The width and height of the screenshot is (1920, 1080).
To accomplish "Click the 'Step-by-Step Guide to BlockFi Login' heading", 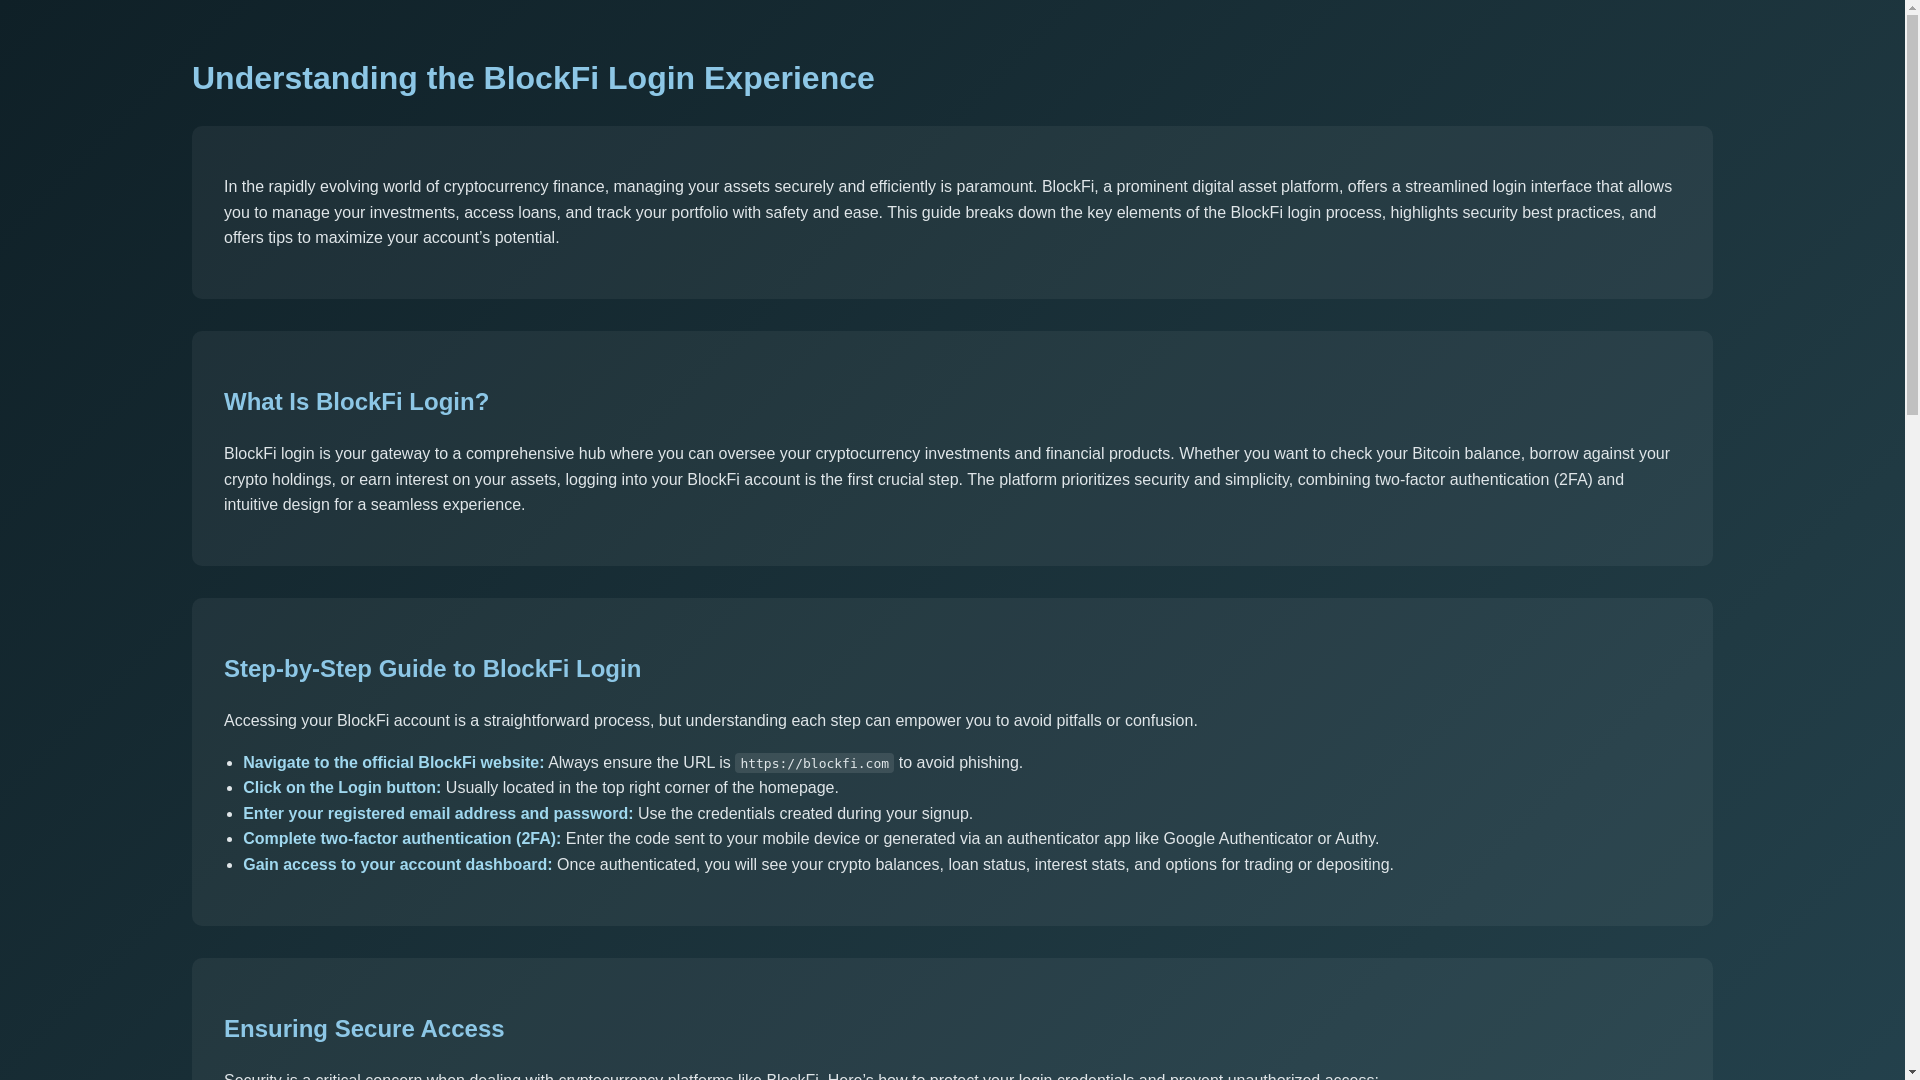I will (x=432, y=668).
